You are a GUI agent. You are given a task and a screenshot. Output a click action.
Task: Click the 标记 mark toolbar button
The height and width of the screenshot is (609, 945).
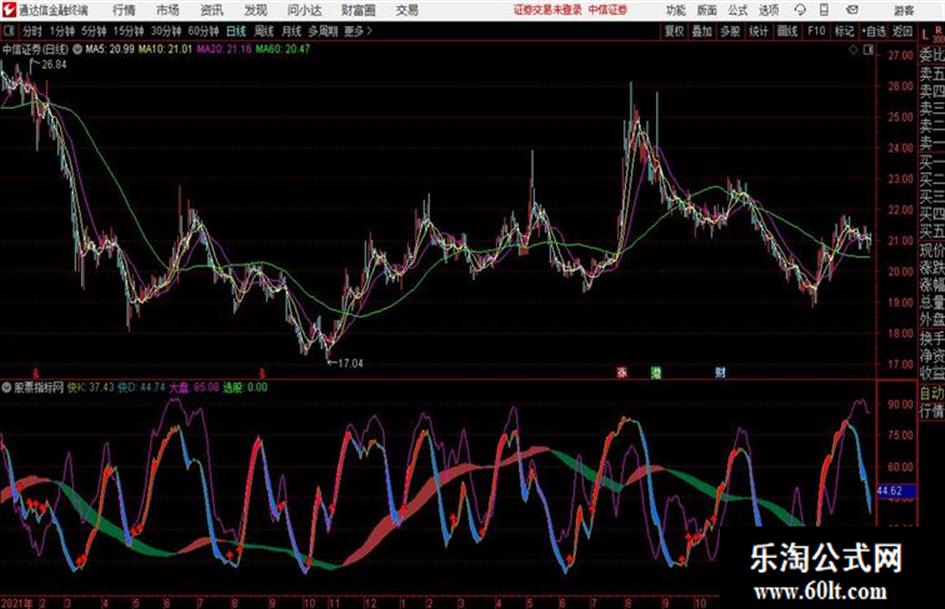pyautogui.click(x=844, y=31)
